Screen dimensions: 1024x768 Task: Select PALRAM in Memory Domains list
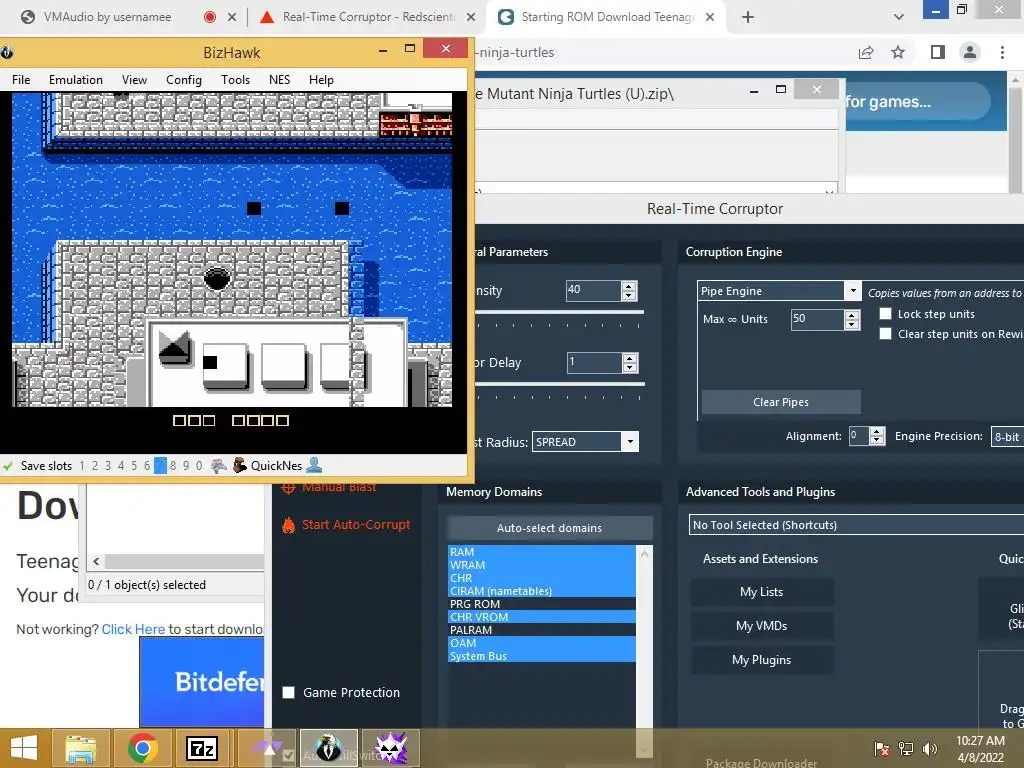(x=541, y=630)
